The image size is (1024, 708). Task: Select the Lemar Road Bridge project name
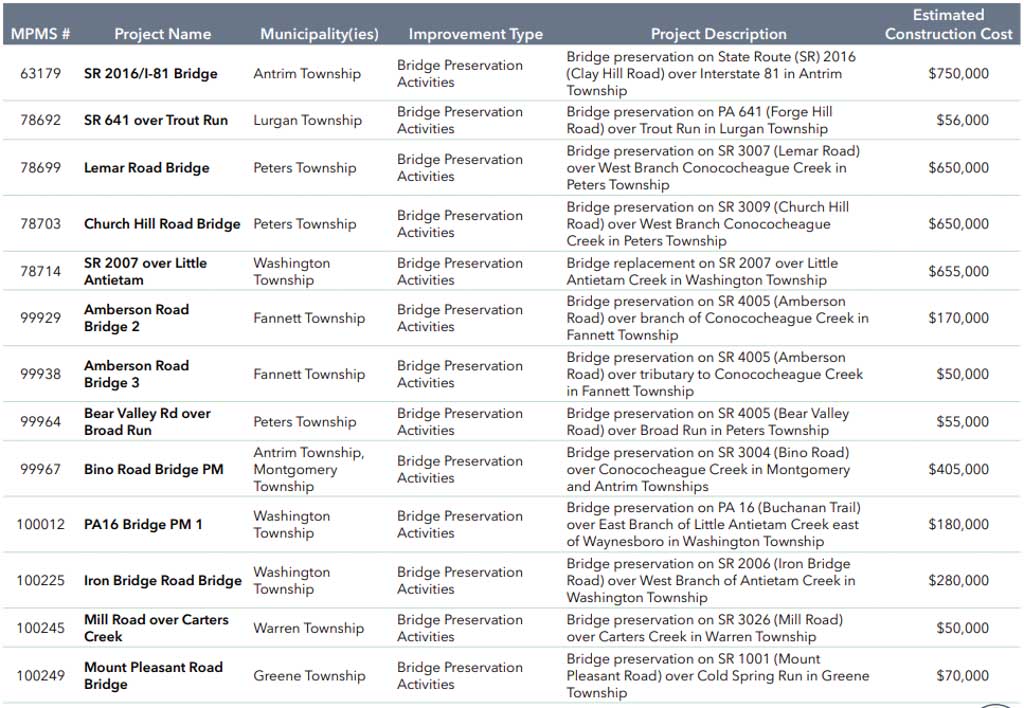coord(146,168)
